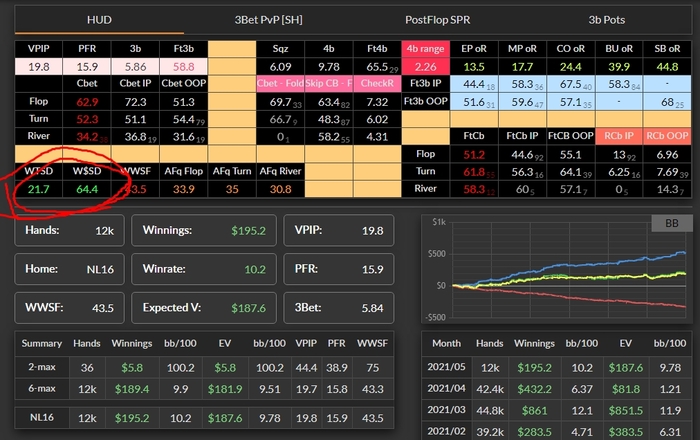Open the Home NL16 stat box
This screenshot has height=440, width=700.
pos(68,269)
